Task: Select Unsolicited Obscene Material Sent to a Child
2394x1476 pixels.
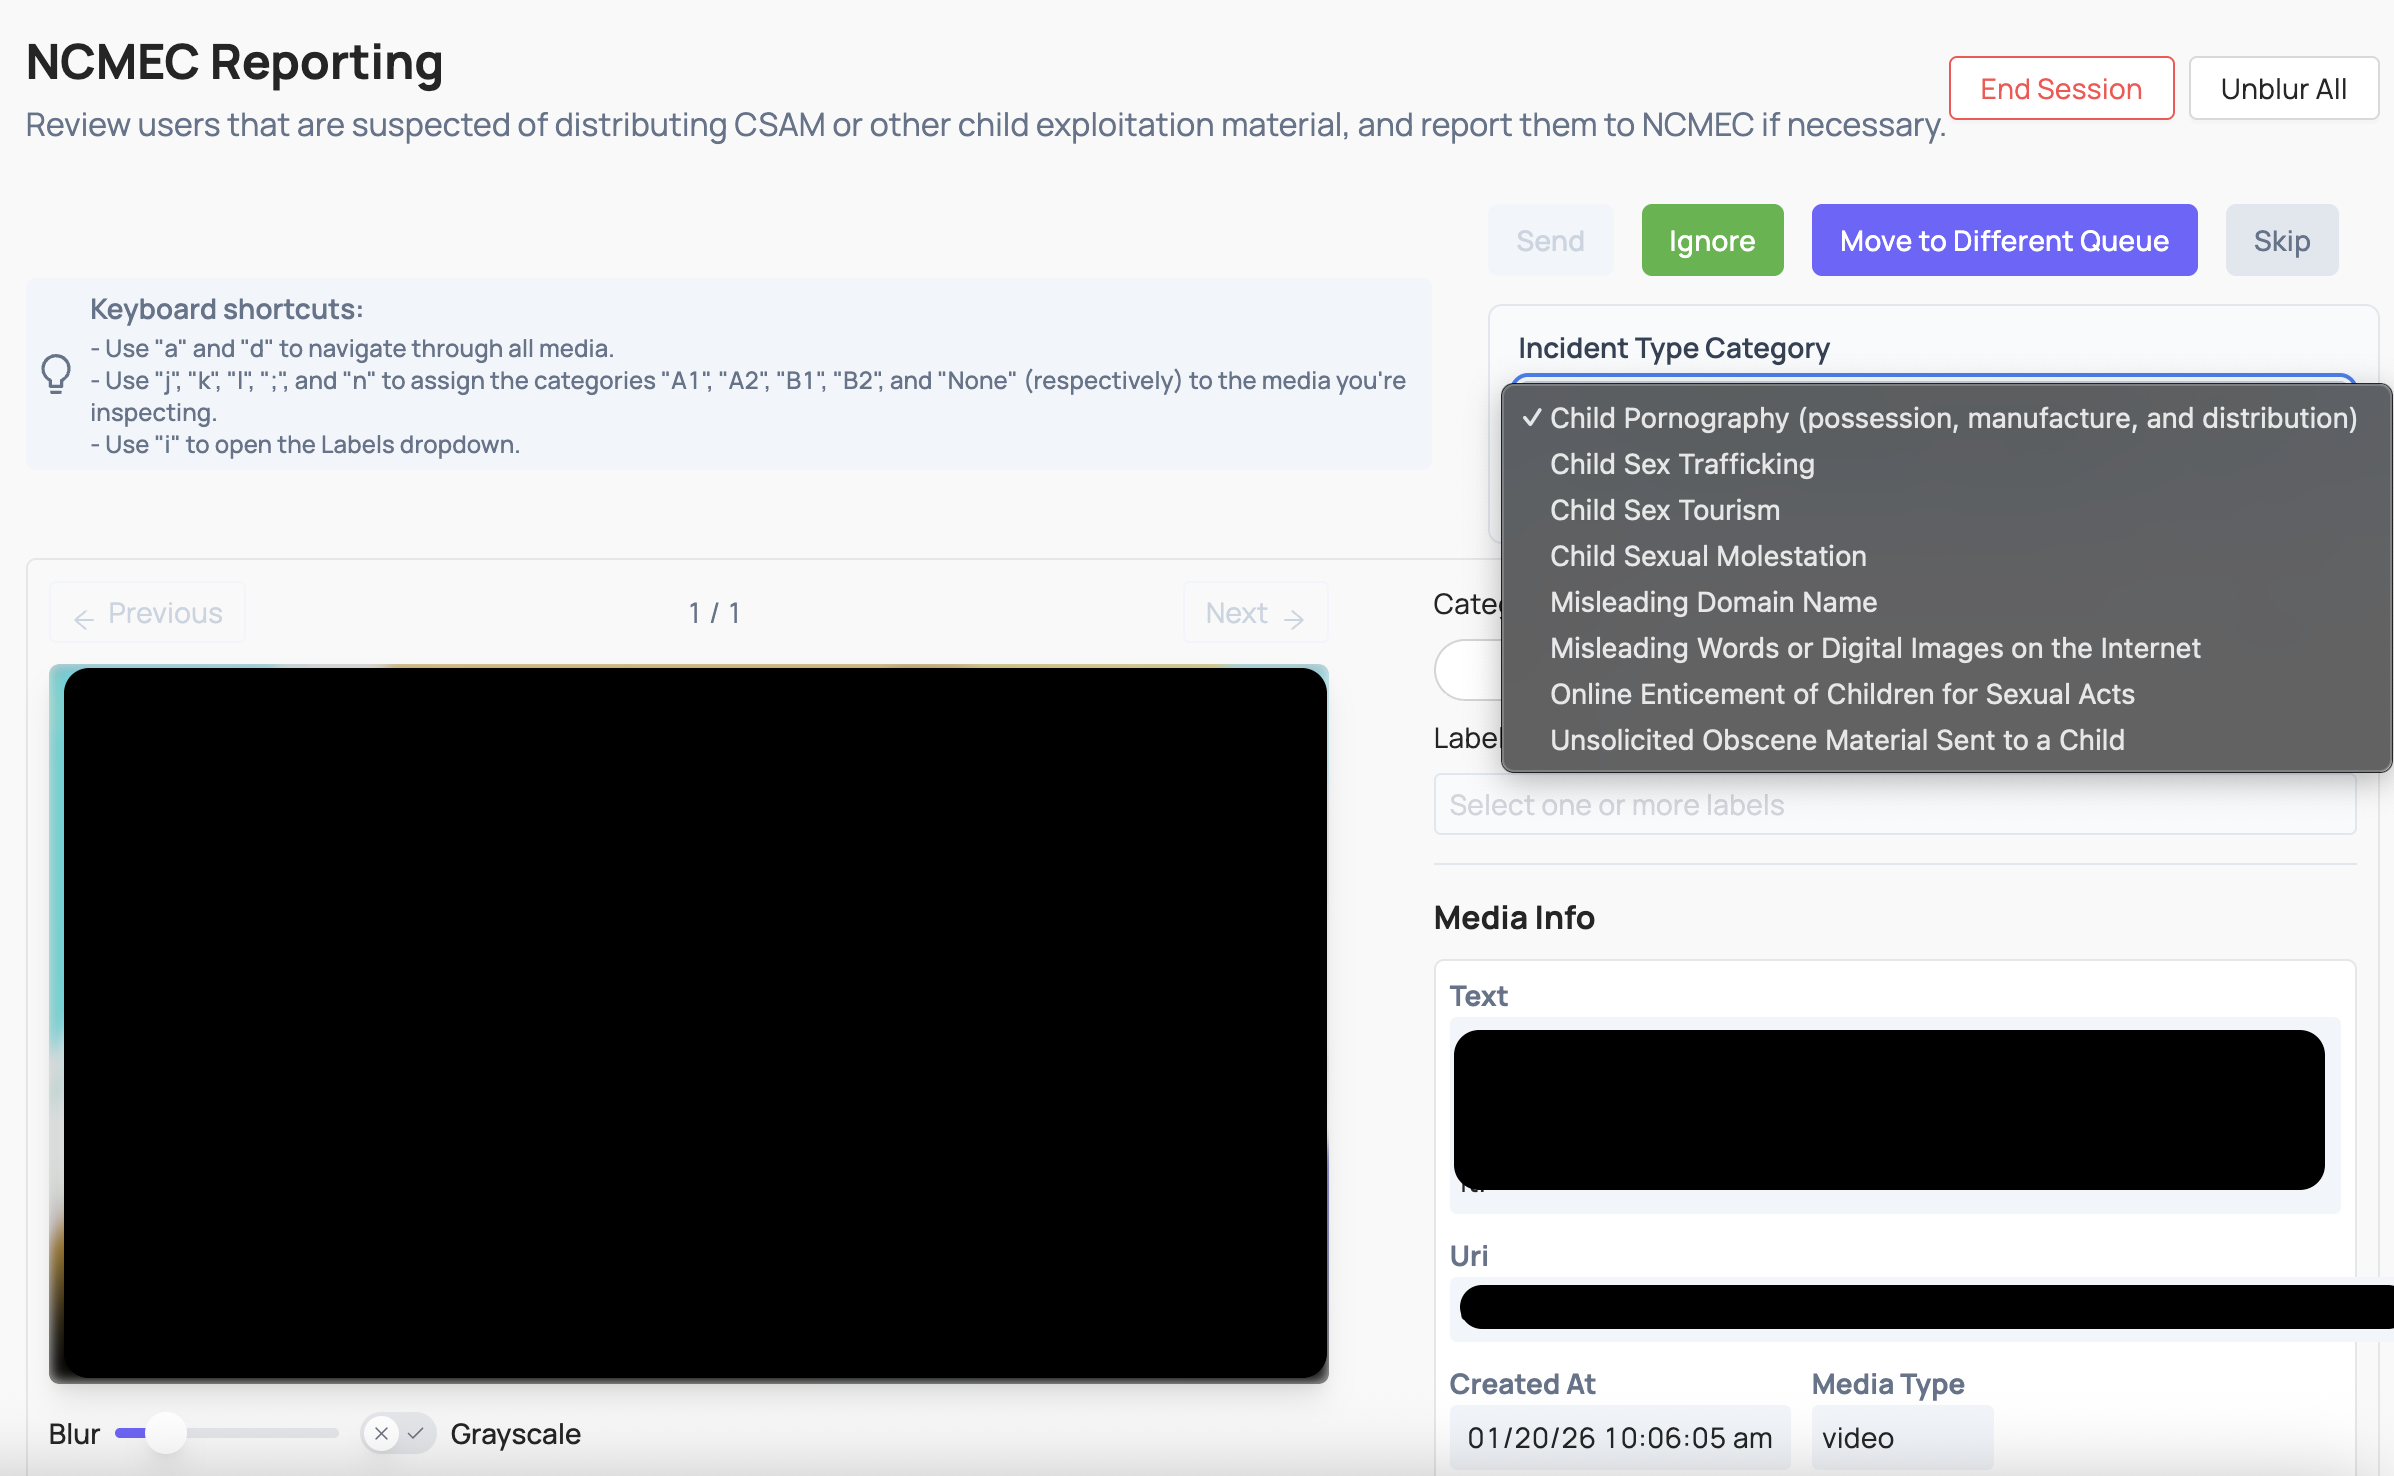Action: pyautogui.click(x=1837, y=740)
